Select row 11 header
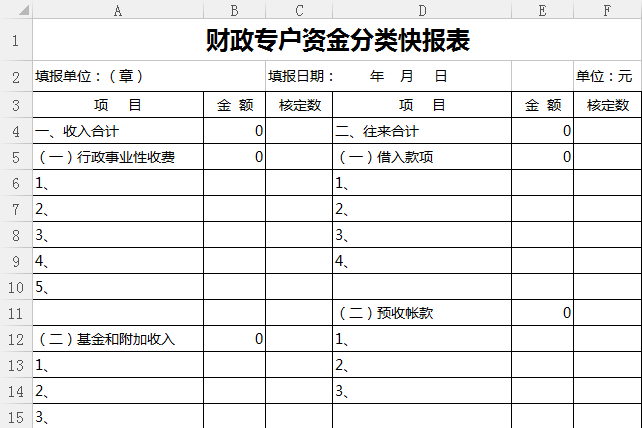The width and height of the screenshot is (642, 428). 16,313
